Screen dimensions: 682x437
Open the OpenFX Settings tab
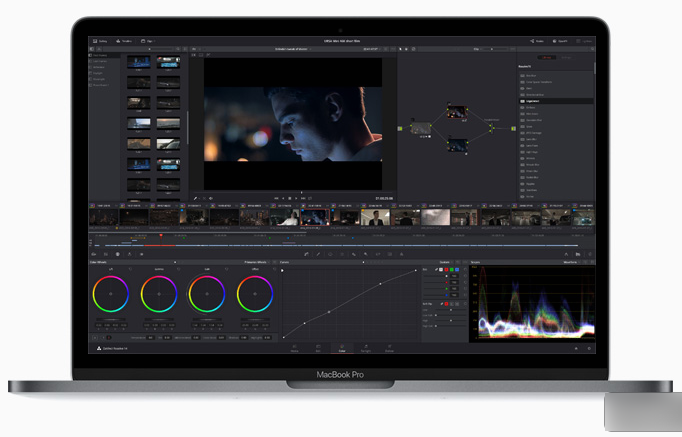(566, 57)
